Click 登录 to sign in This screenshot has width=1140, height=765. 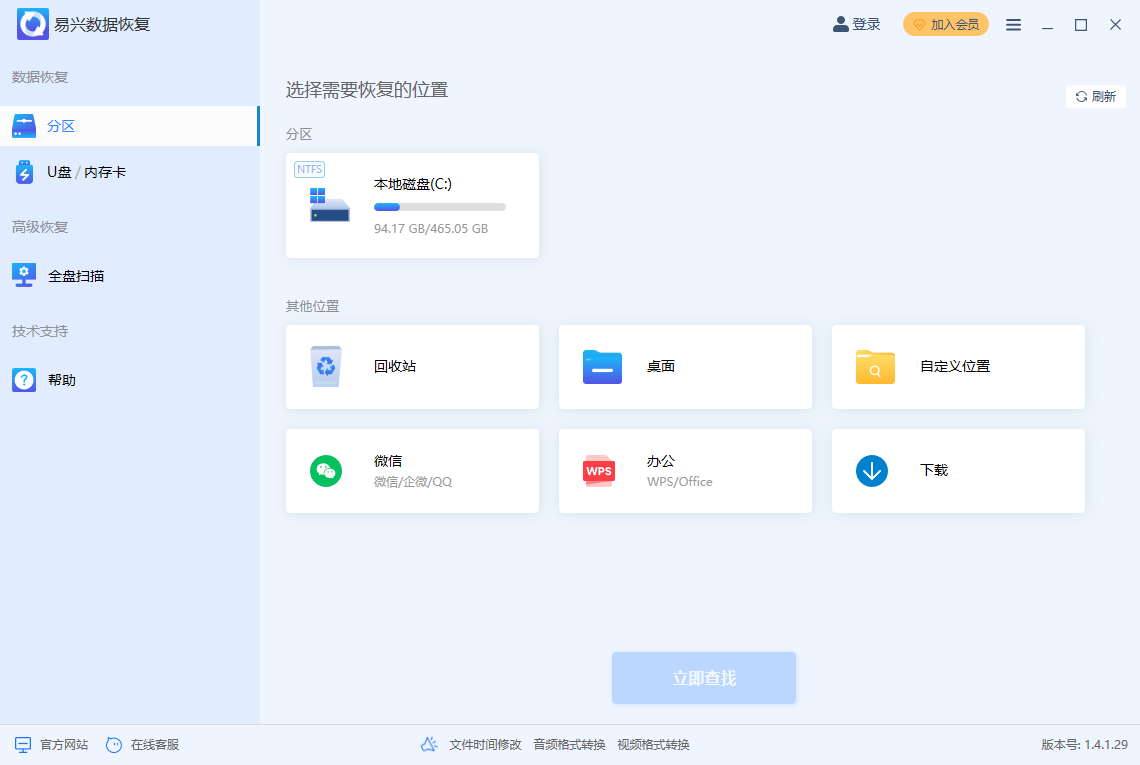(x=856, y=24)
